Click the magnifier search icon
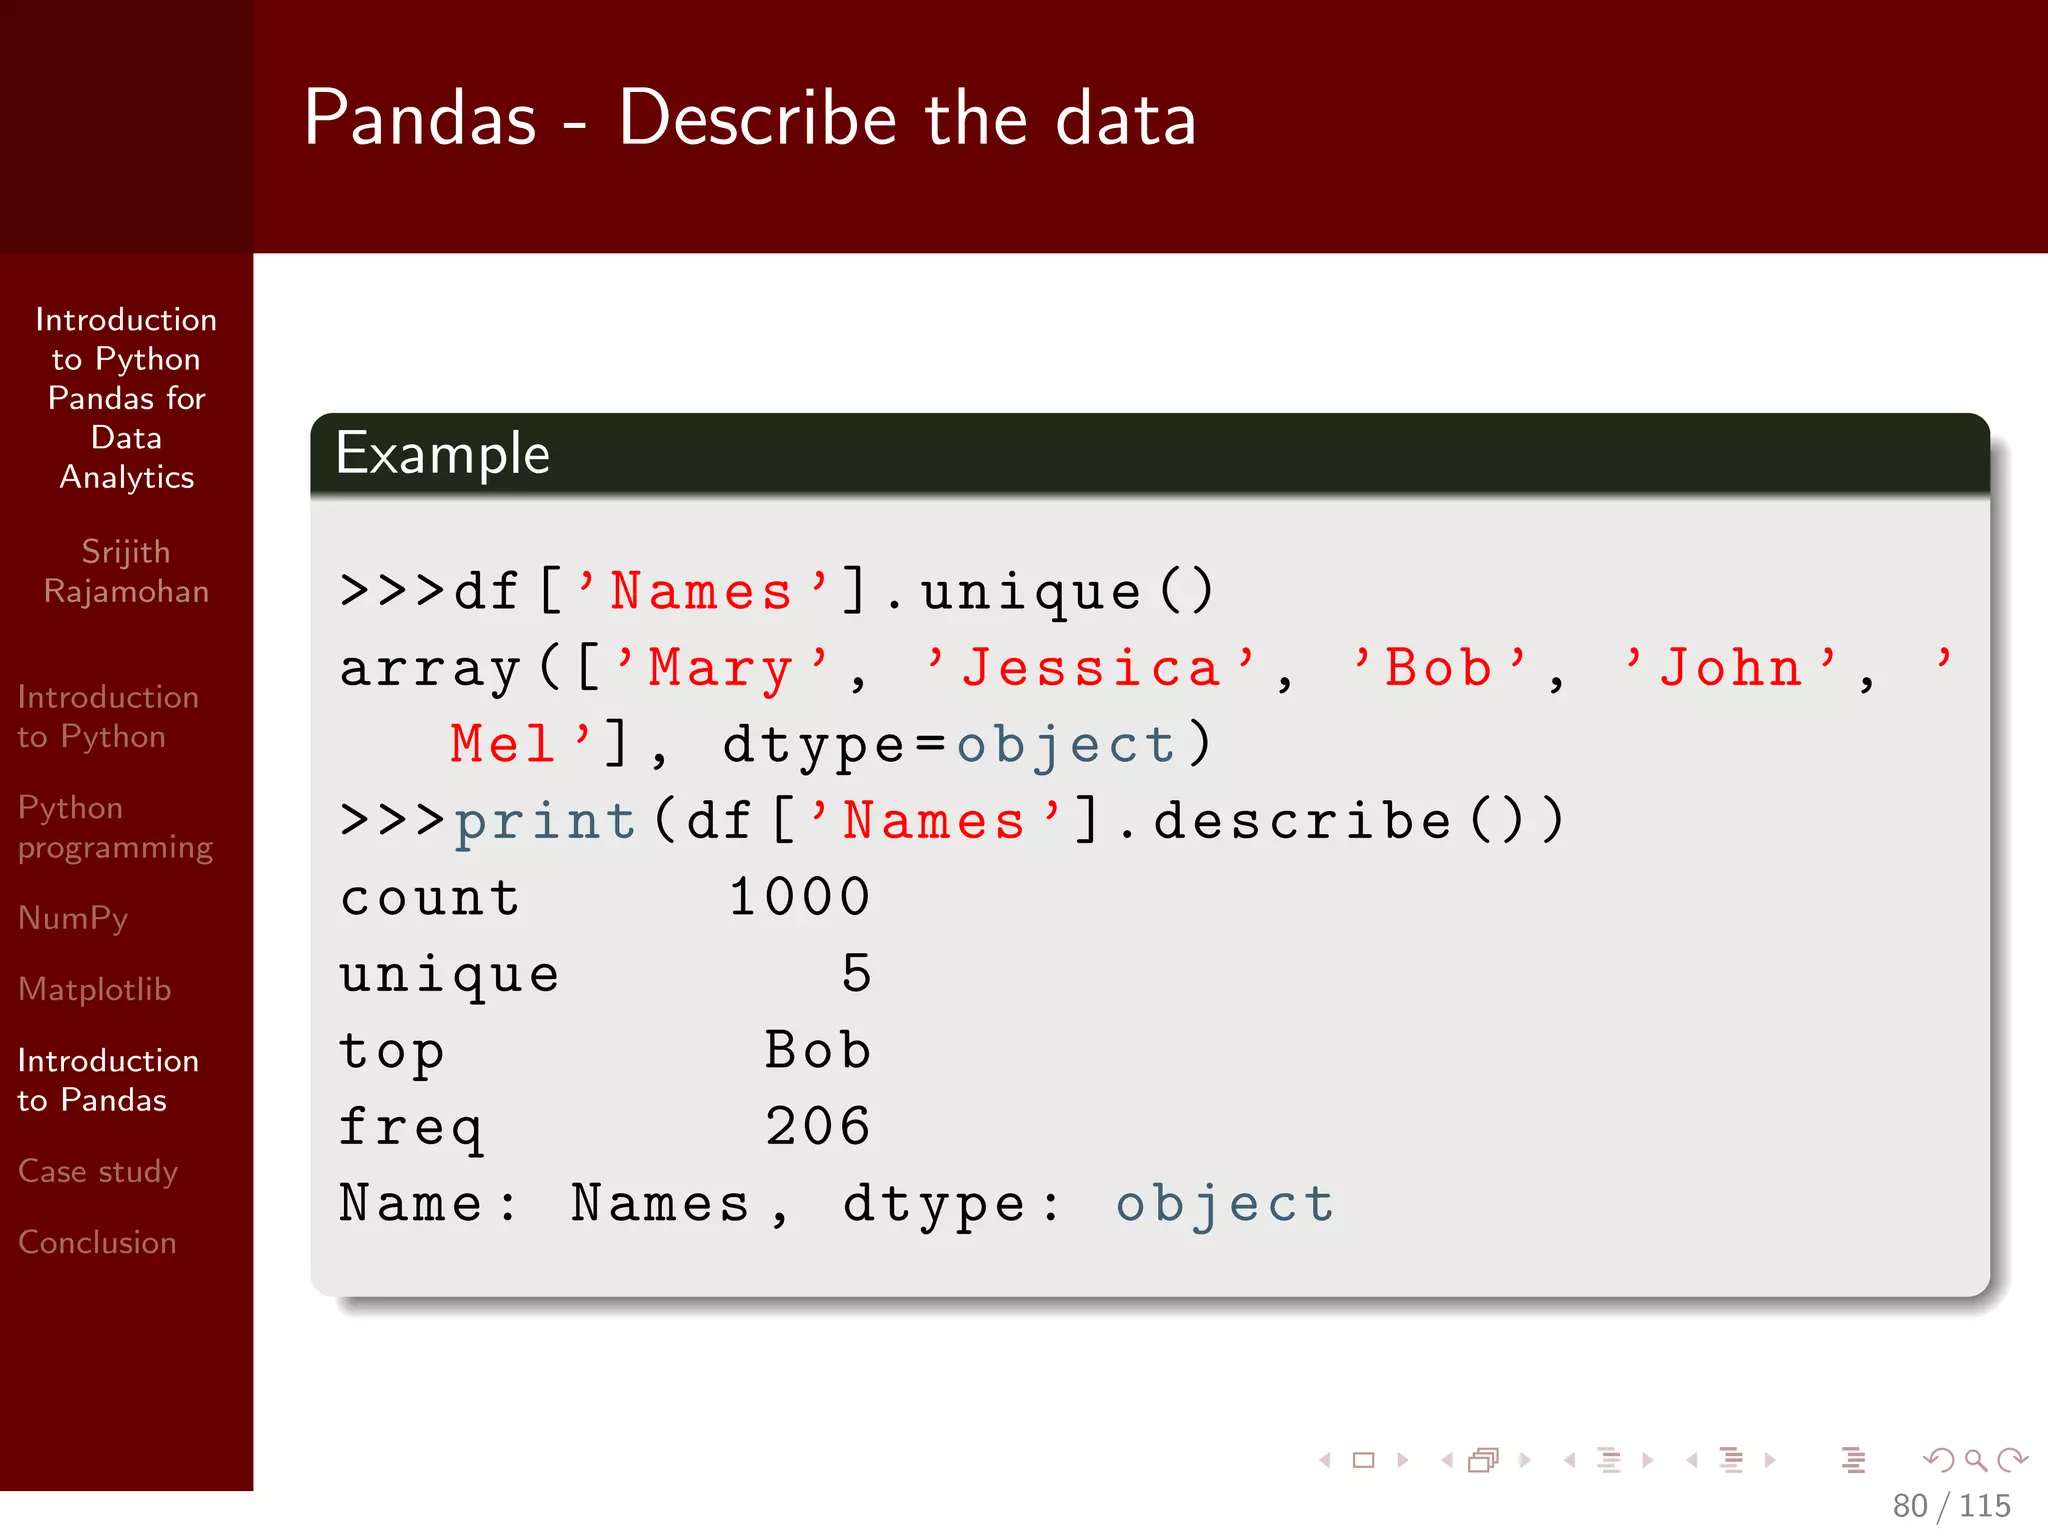Screen dimensions: 2048x1536 coord(1976,1461)
